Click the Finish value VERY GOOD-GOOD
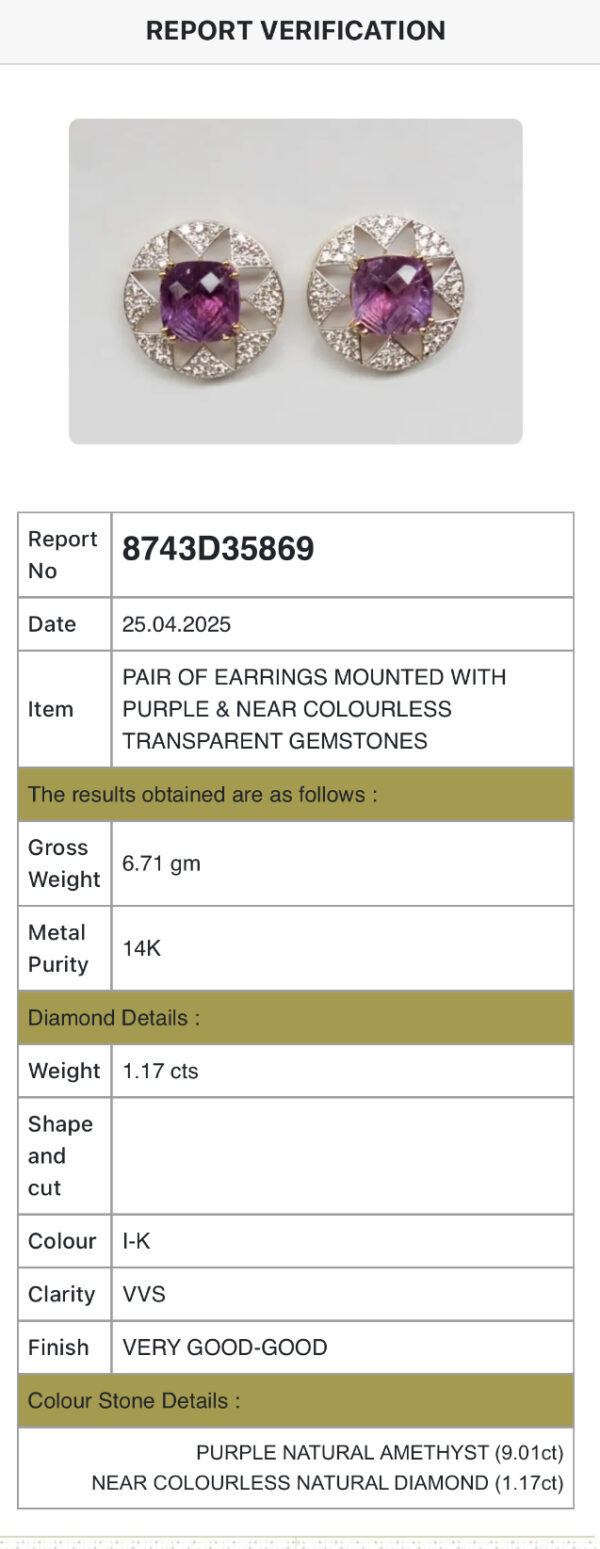This screenshot has height=1549, width=600. coord(225,1347)
